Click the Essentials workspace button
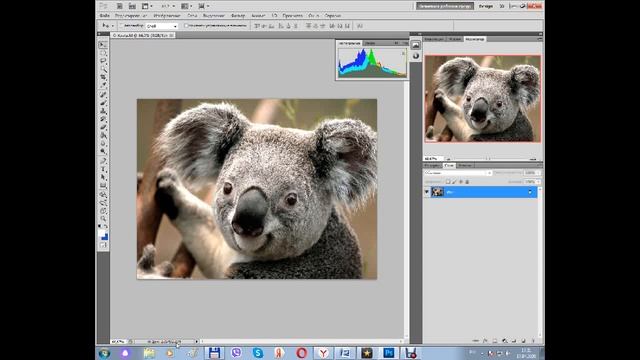The width and height of the screenshot is (640, 360). pos(445,6)
